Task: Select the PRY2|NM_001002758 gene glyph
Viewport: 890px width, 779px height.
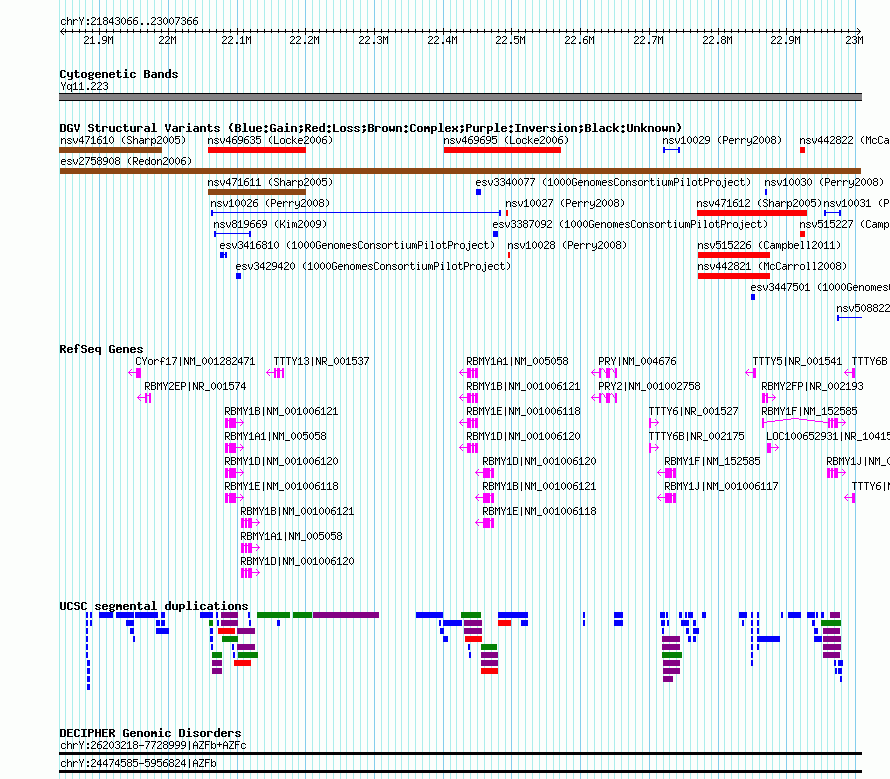Action: pyautogui.click(x=604, y=398)
